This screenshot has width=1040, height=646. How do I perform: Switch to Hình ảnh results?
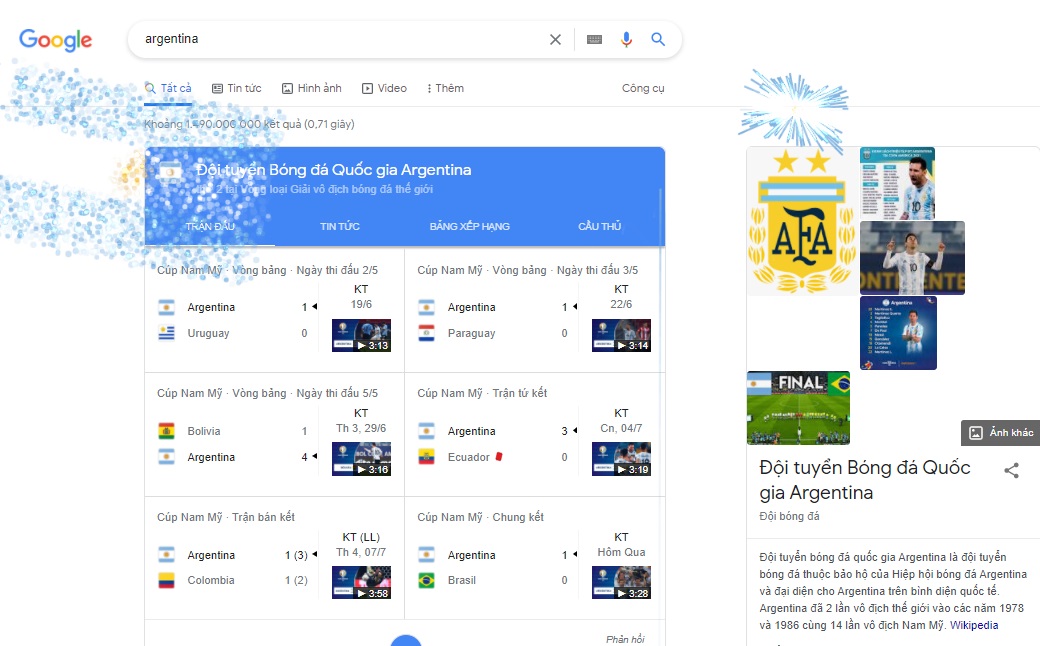coord(311,88)
